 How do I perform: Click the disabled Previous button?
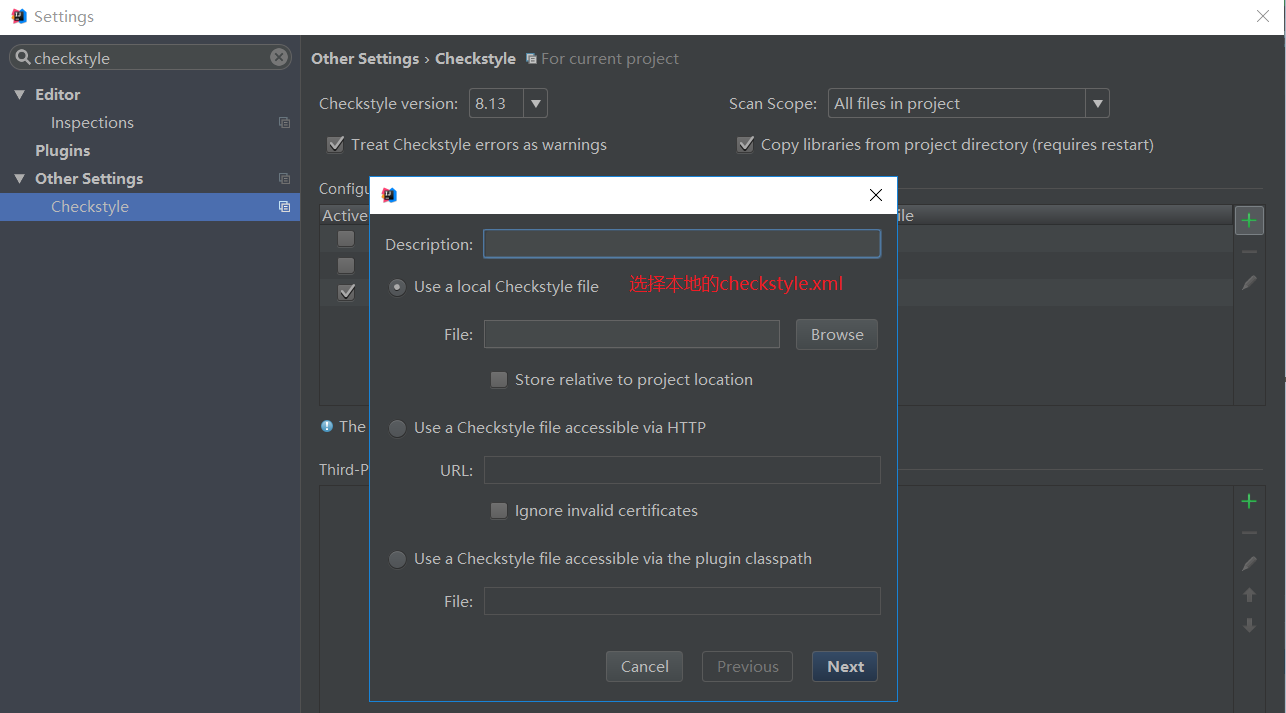[748, 667]
